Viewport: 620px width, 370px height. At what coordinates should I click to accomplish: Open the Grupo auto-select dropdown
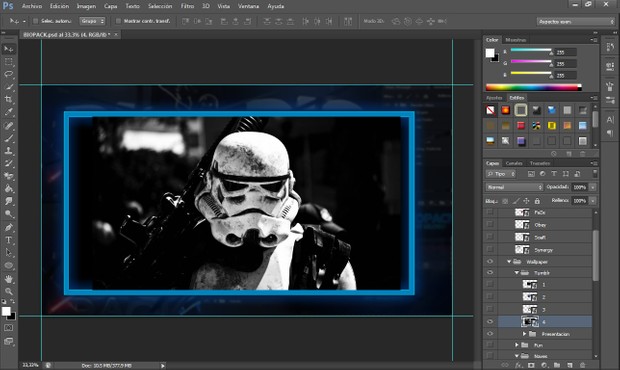pyautogui.click(x=92, y=21)
